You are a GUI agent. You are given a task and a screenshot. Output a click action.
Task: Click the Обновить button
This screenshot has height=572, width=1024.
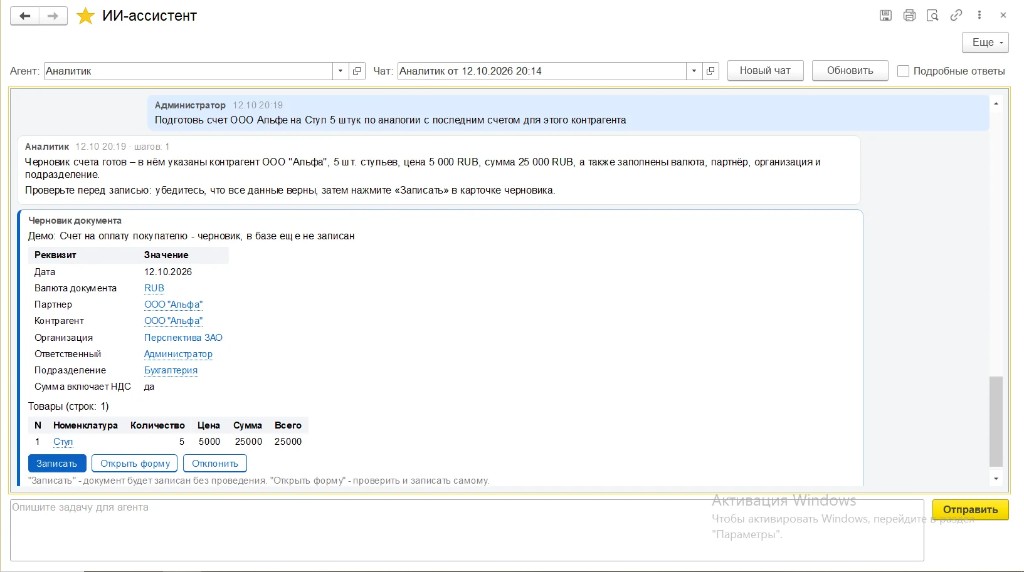click(850, 71)
